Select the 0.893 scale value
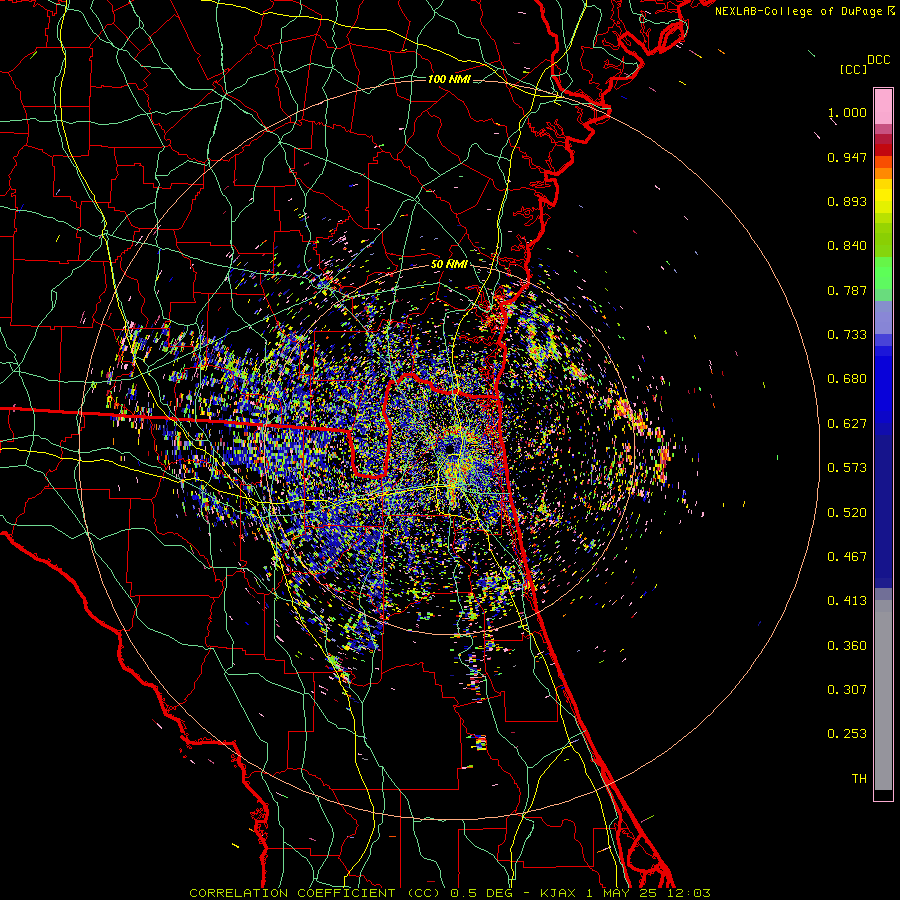 point(847,201)
